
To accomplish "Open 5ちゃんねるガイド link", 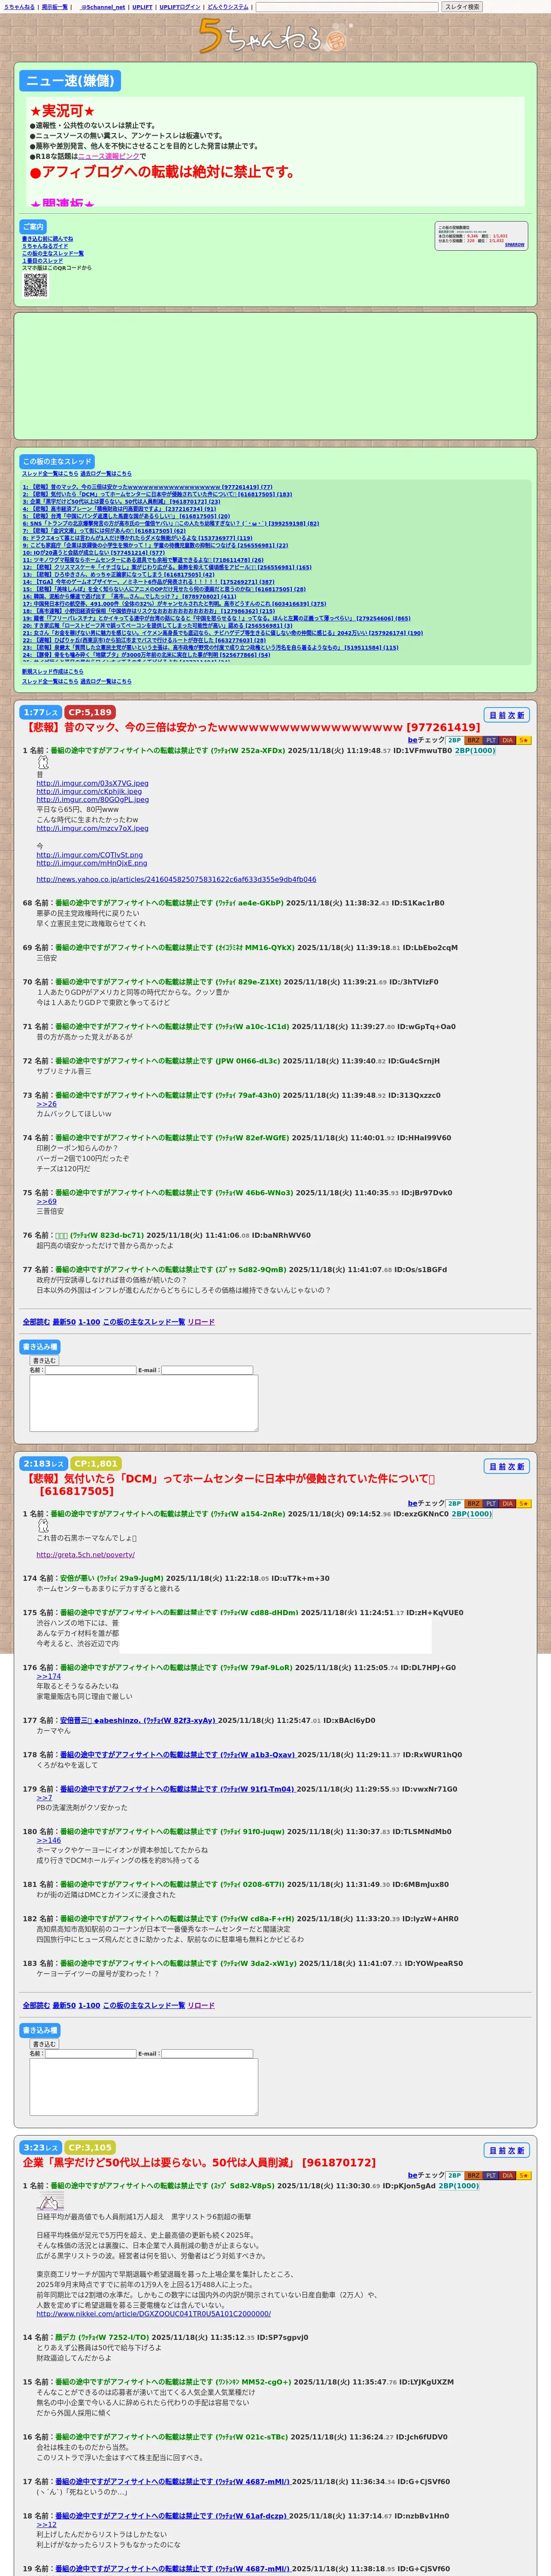I will [x=45, y=246].
